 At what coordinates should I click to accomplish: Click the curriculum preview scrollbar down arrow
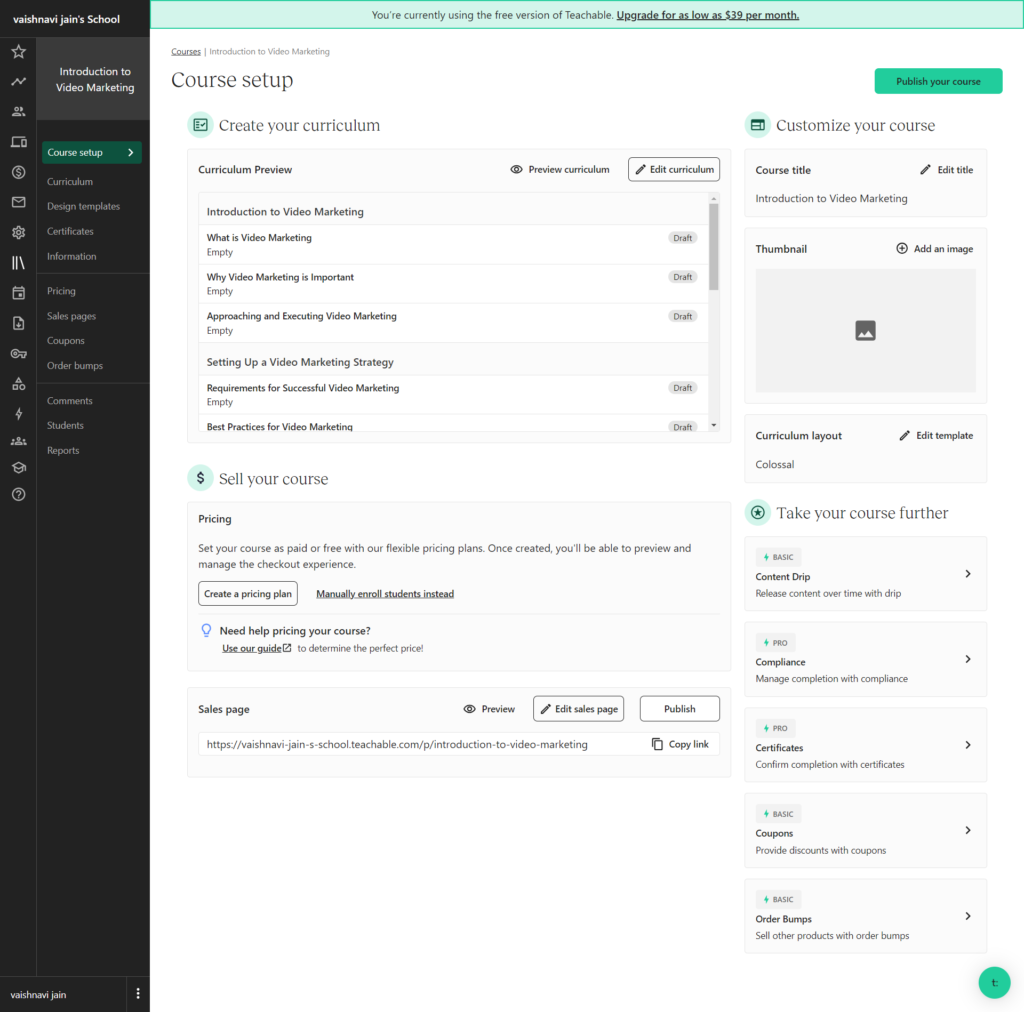click(713, 426)
